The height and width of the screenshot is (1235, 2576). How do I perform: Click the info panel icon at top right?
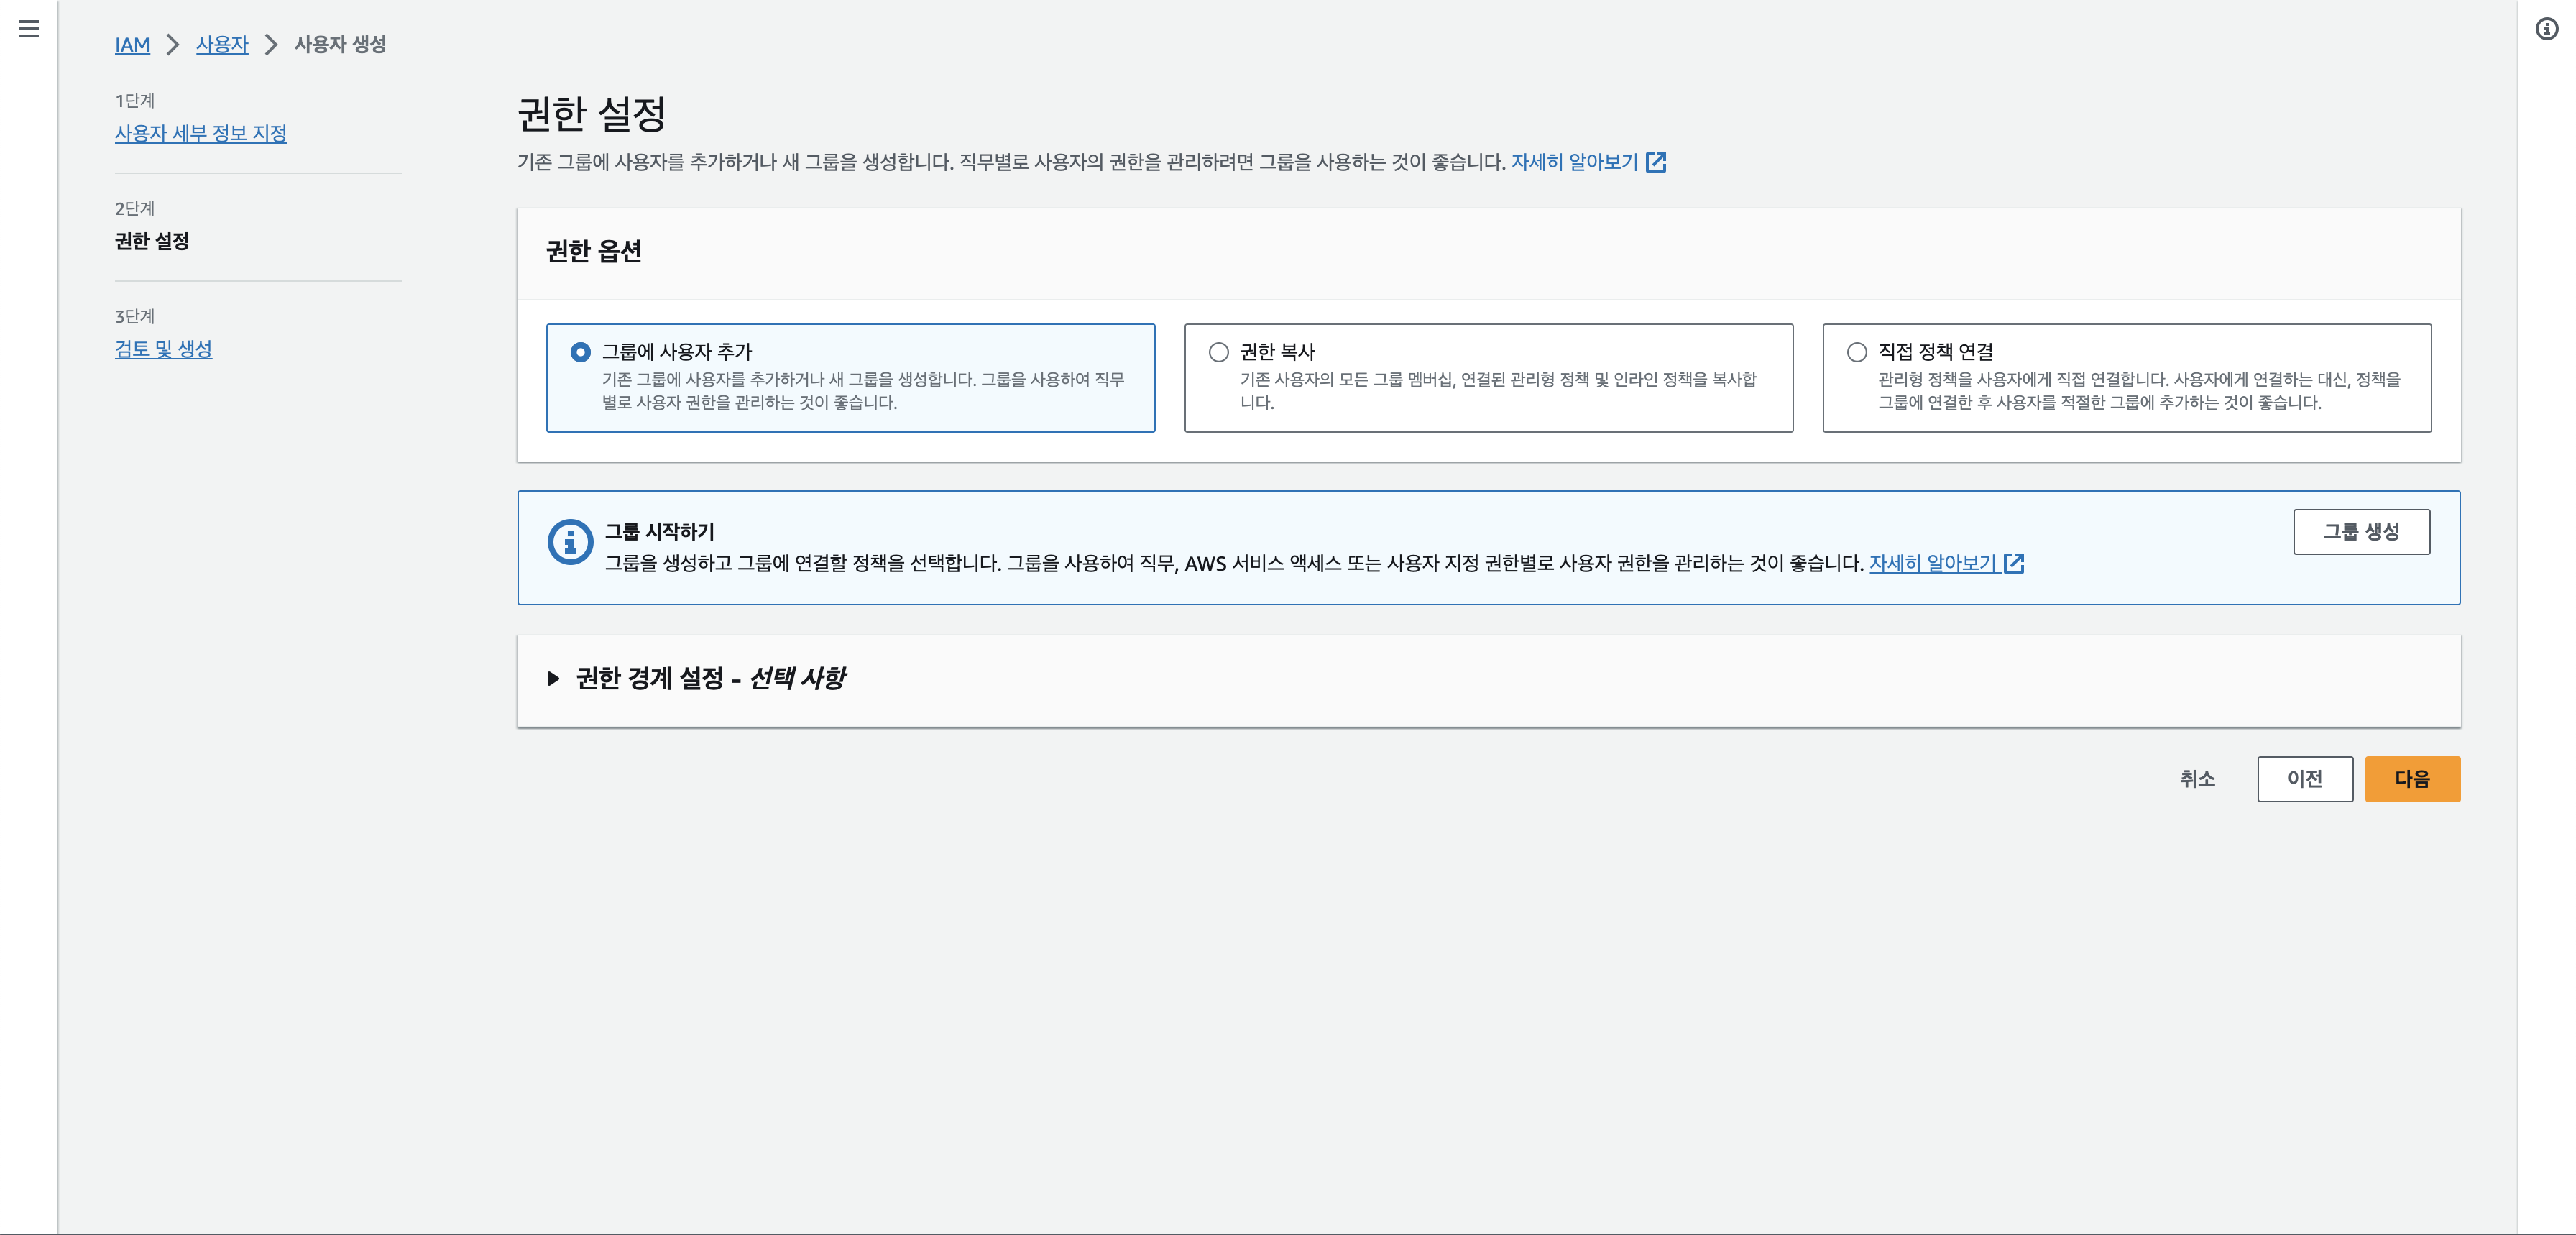click(2546, 29)
